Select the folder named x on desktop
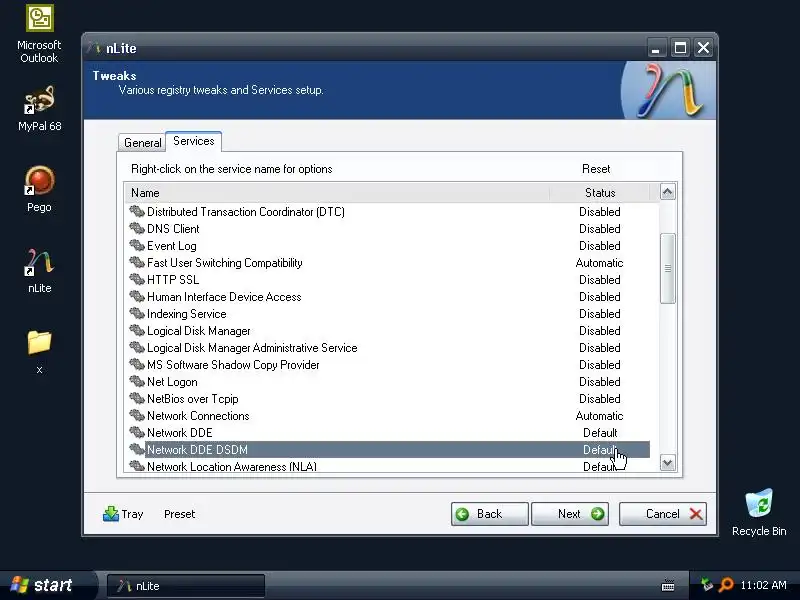This screenshot has width=800, height=600. coord(39,352)
